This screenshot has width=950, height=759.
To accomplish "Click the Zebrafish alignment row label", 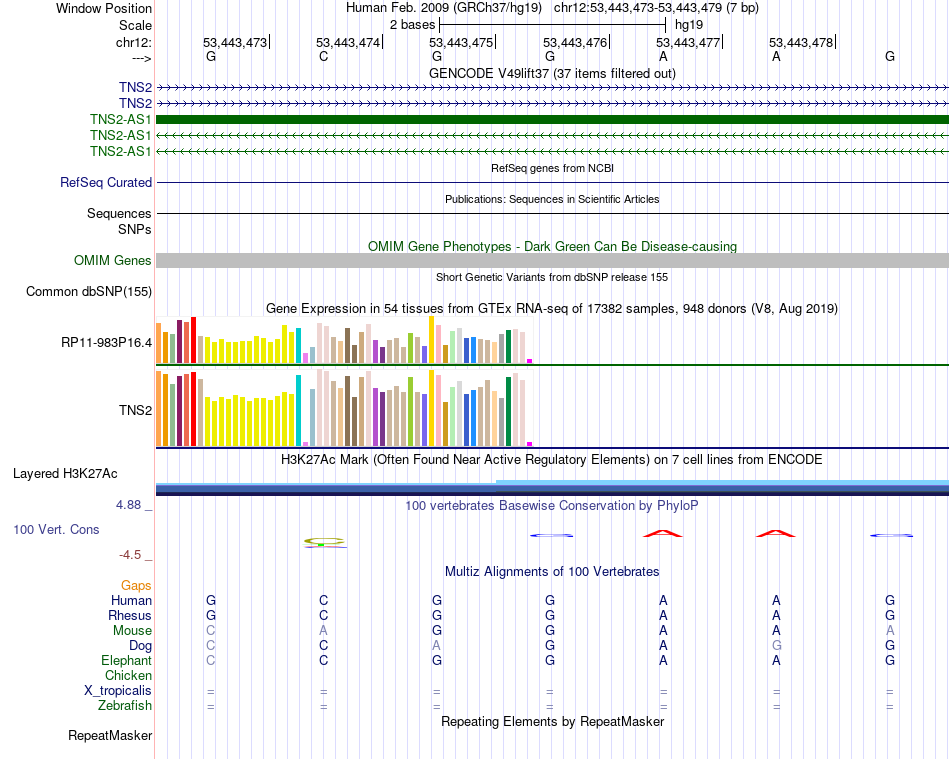I will pos(125,706).
